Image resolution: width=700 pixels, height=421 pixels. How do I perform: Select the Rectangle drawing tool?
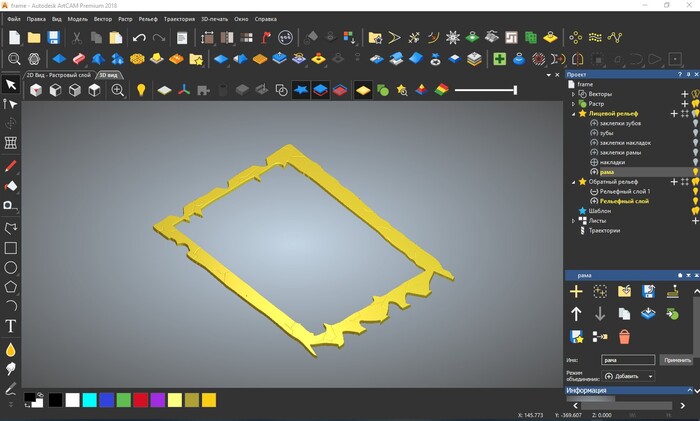point(11,248)
